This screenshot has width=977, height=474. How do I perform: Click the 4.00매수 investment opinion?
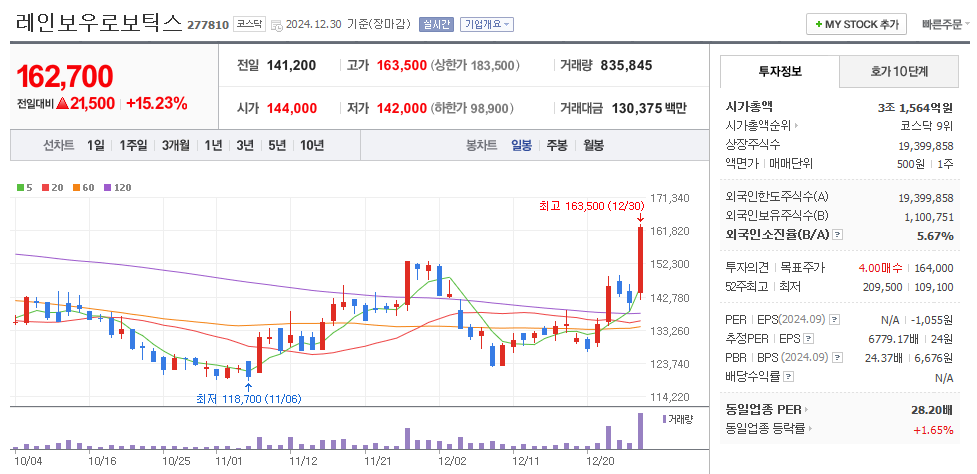880,268
